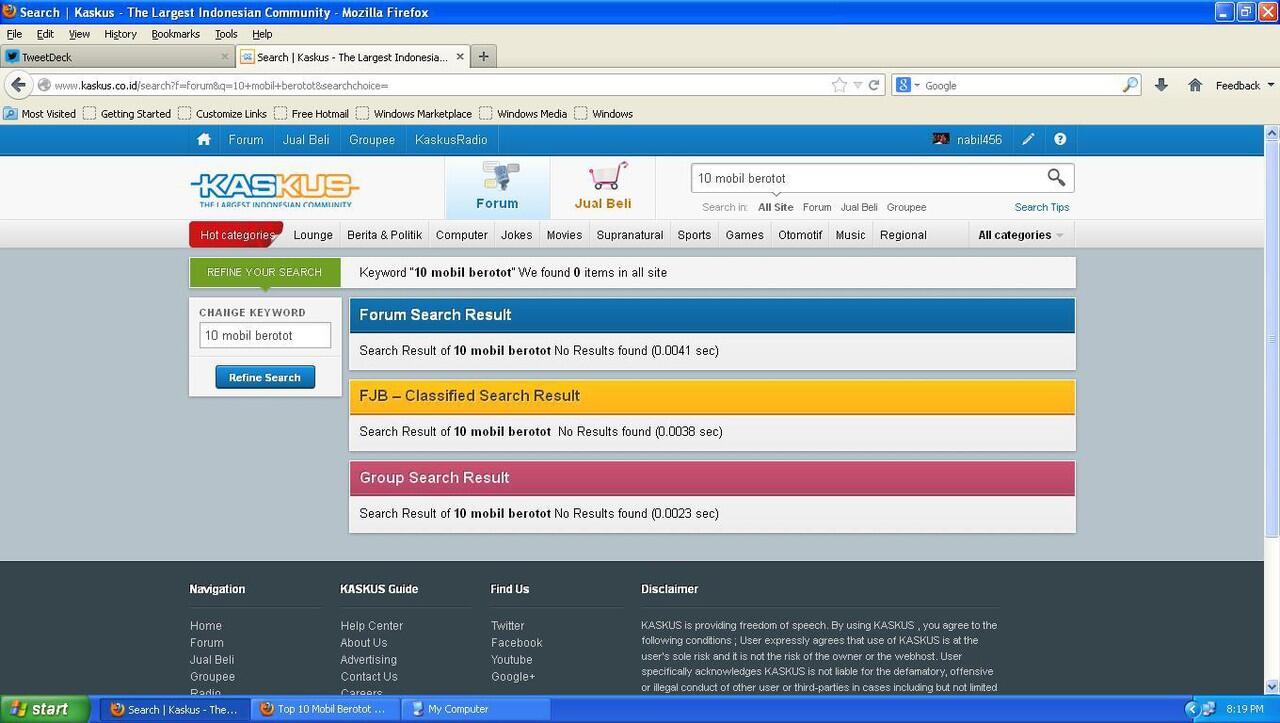1280x723 pixels.
Task: Open the Tools menu
Action: pyautogui.click(x=226, y=34)
